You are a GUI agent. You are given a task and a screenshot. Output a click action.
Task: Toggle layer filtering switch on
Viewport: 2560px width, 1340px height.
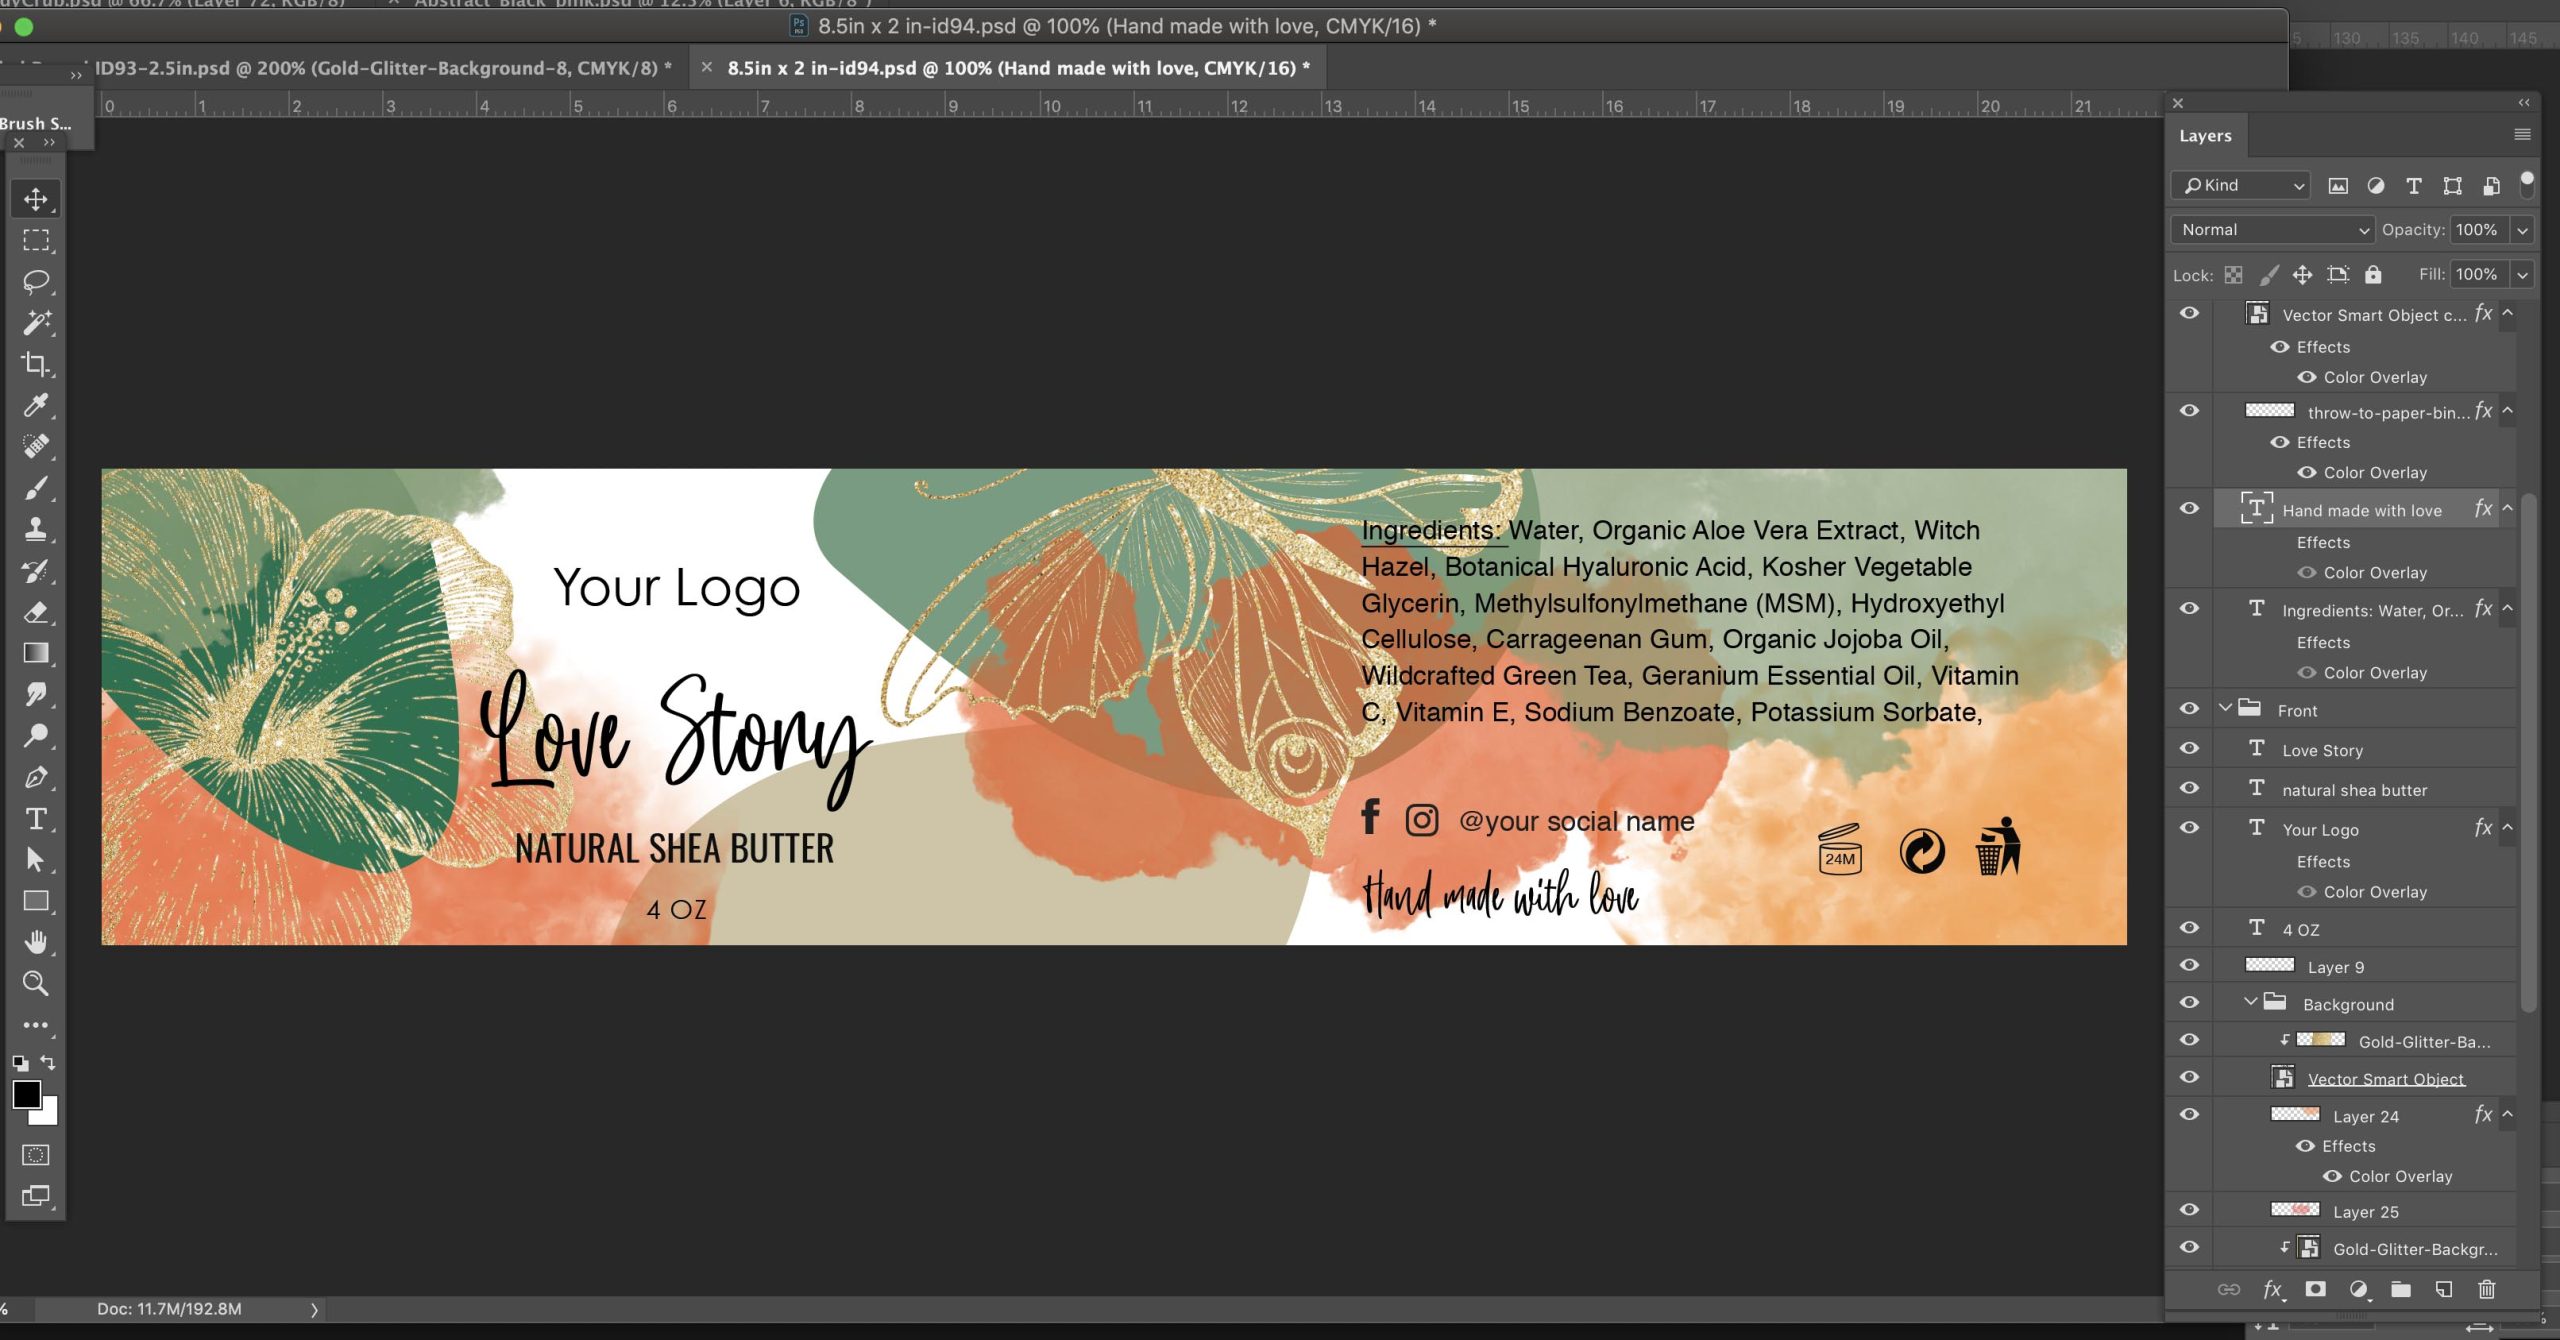tap(2527, 183)
